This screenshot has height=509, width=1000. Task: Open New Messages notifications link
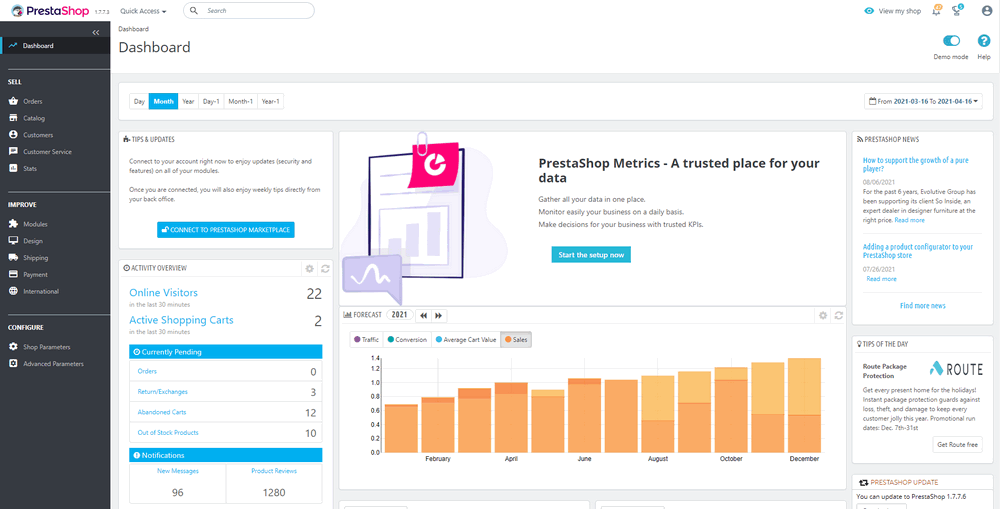tap(178, 471)
